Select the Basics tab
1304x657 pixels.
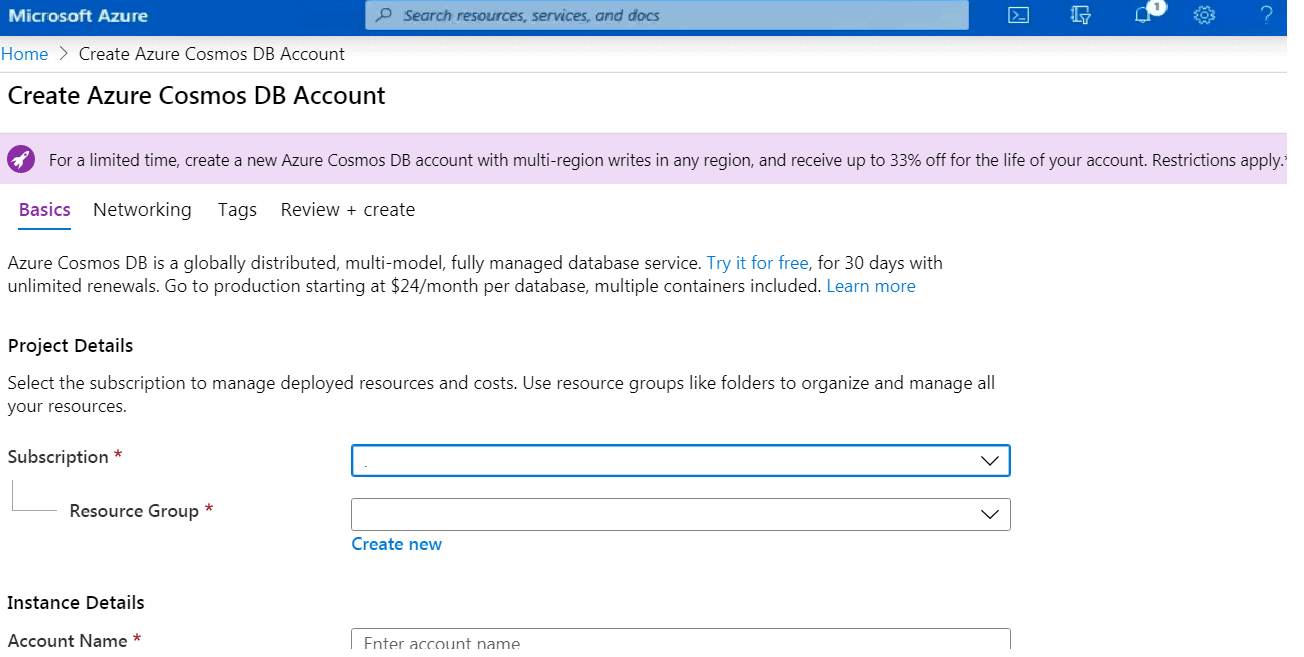44,210
